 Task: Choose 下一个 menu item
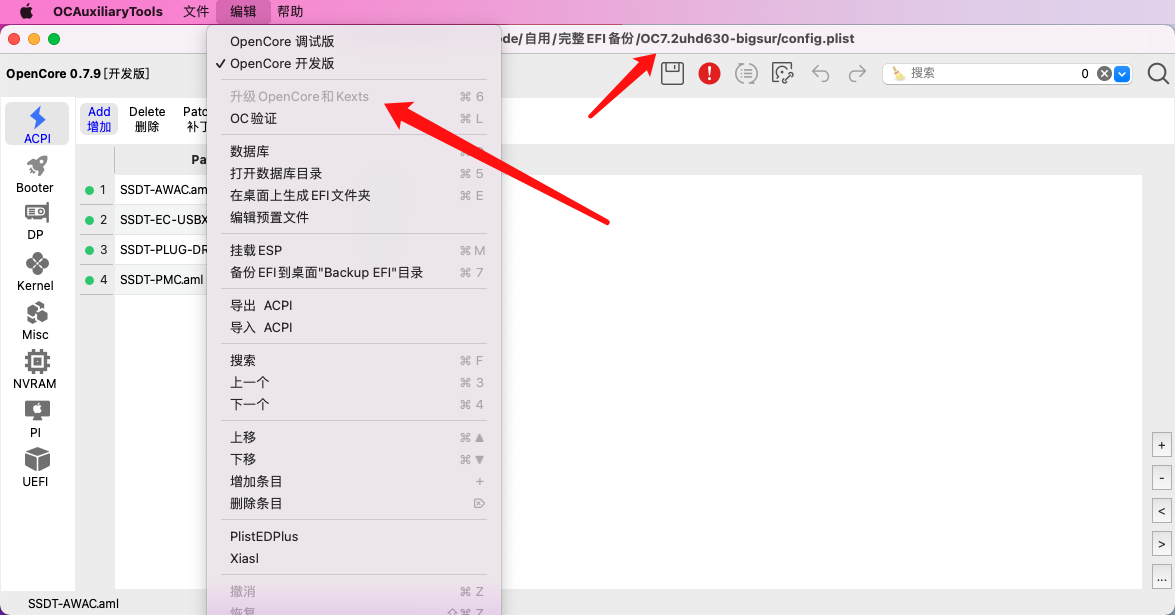354,405
